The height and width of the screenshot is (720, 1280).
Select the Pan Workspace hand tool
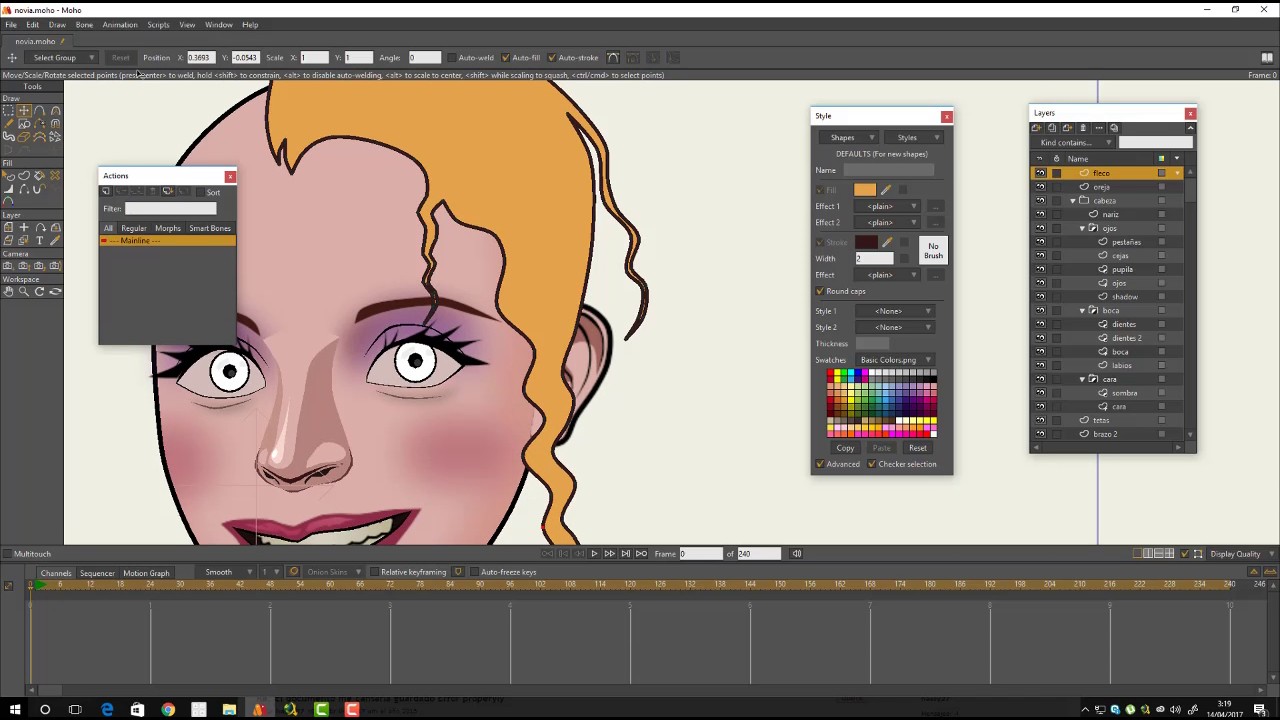point(8,291)
